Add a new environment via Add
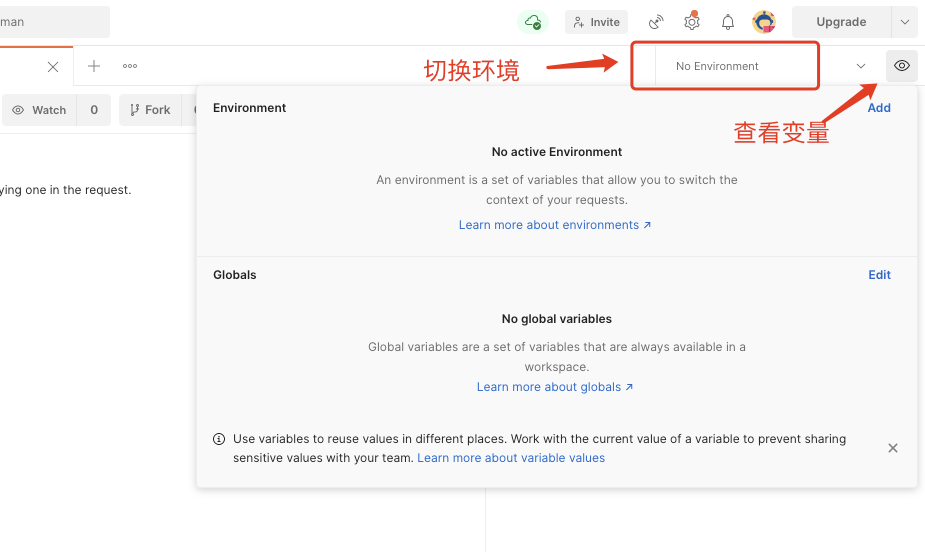This screenshot has height=552, width=925. (x=878, y=108)
